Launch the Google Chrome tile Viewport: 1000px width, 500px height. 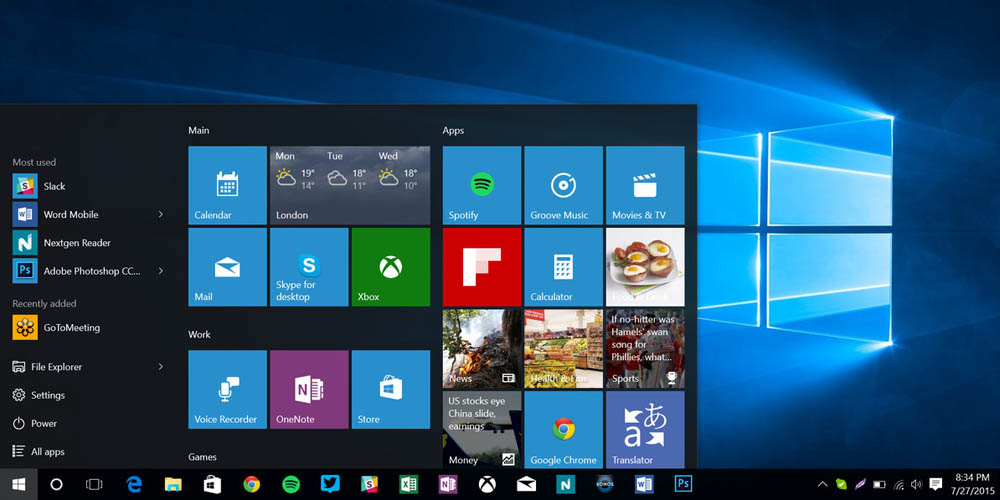coord(563,429)
